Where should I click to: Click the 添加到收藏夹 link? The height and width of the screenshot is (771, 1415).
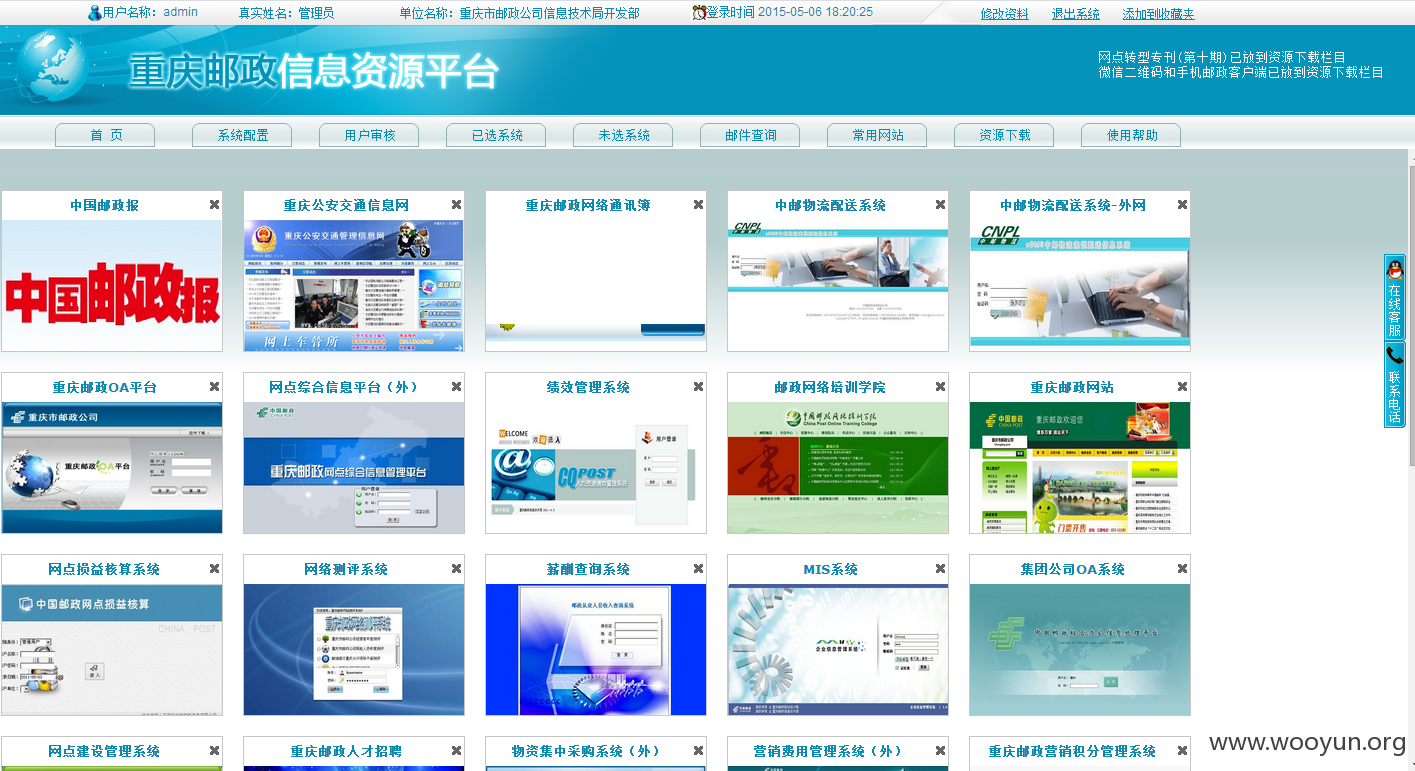1158,14
